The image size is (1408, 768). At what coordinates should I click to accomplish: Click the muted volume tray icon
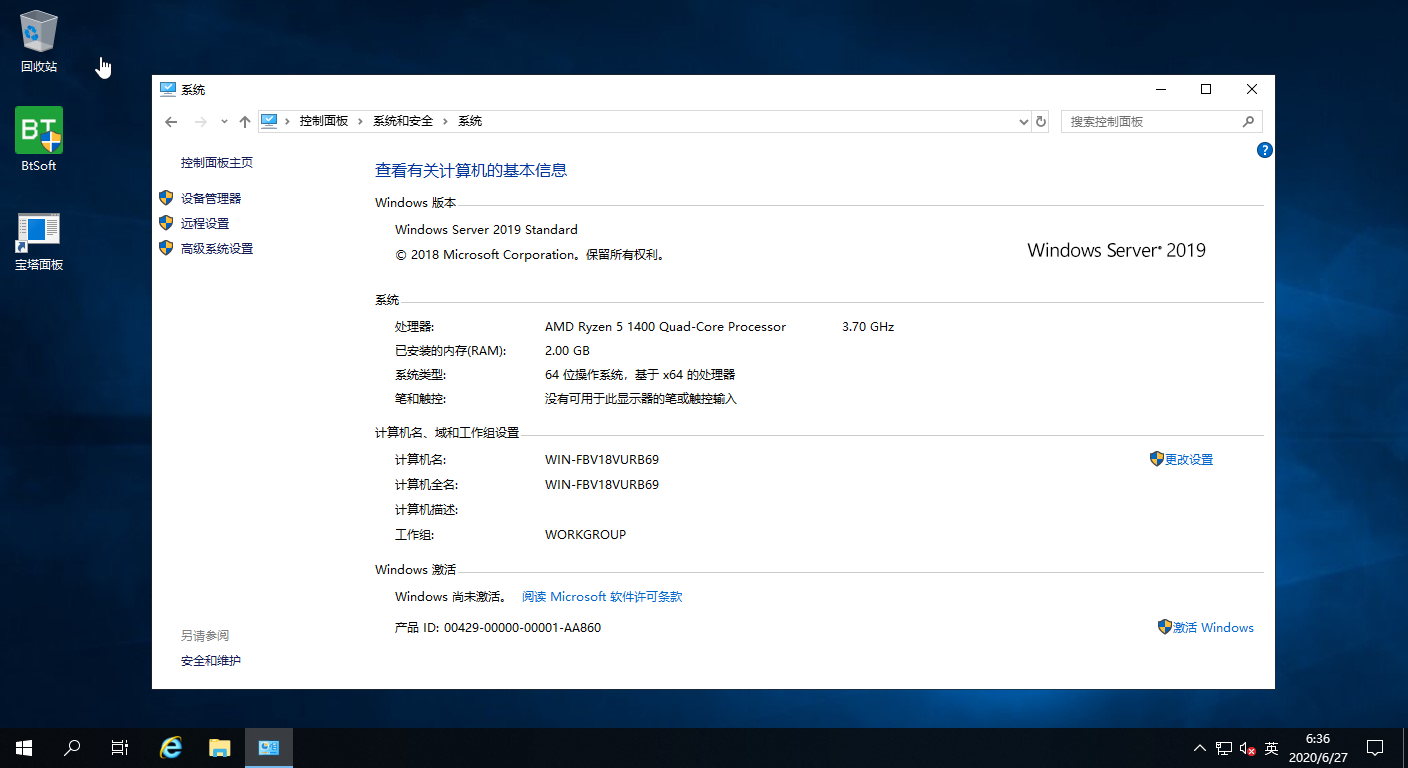(x=1247, y=748)
